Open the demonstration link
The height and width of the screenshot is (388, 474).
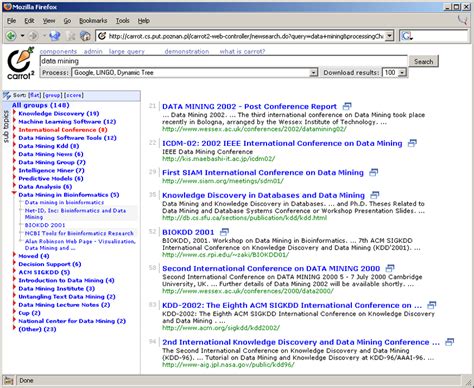click(187, 51)
